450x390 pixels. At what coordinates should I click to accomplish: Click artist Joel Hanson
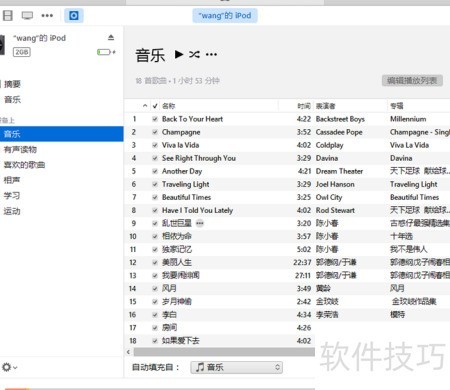[335, 184]
